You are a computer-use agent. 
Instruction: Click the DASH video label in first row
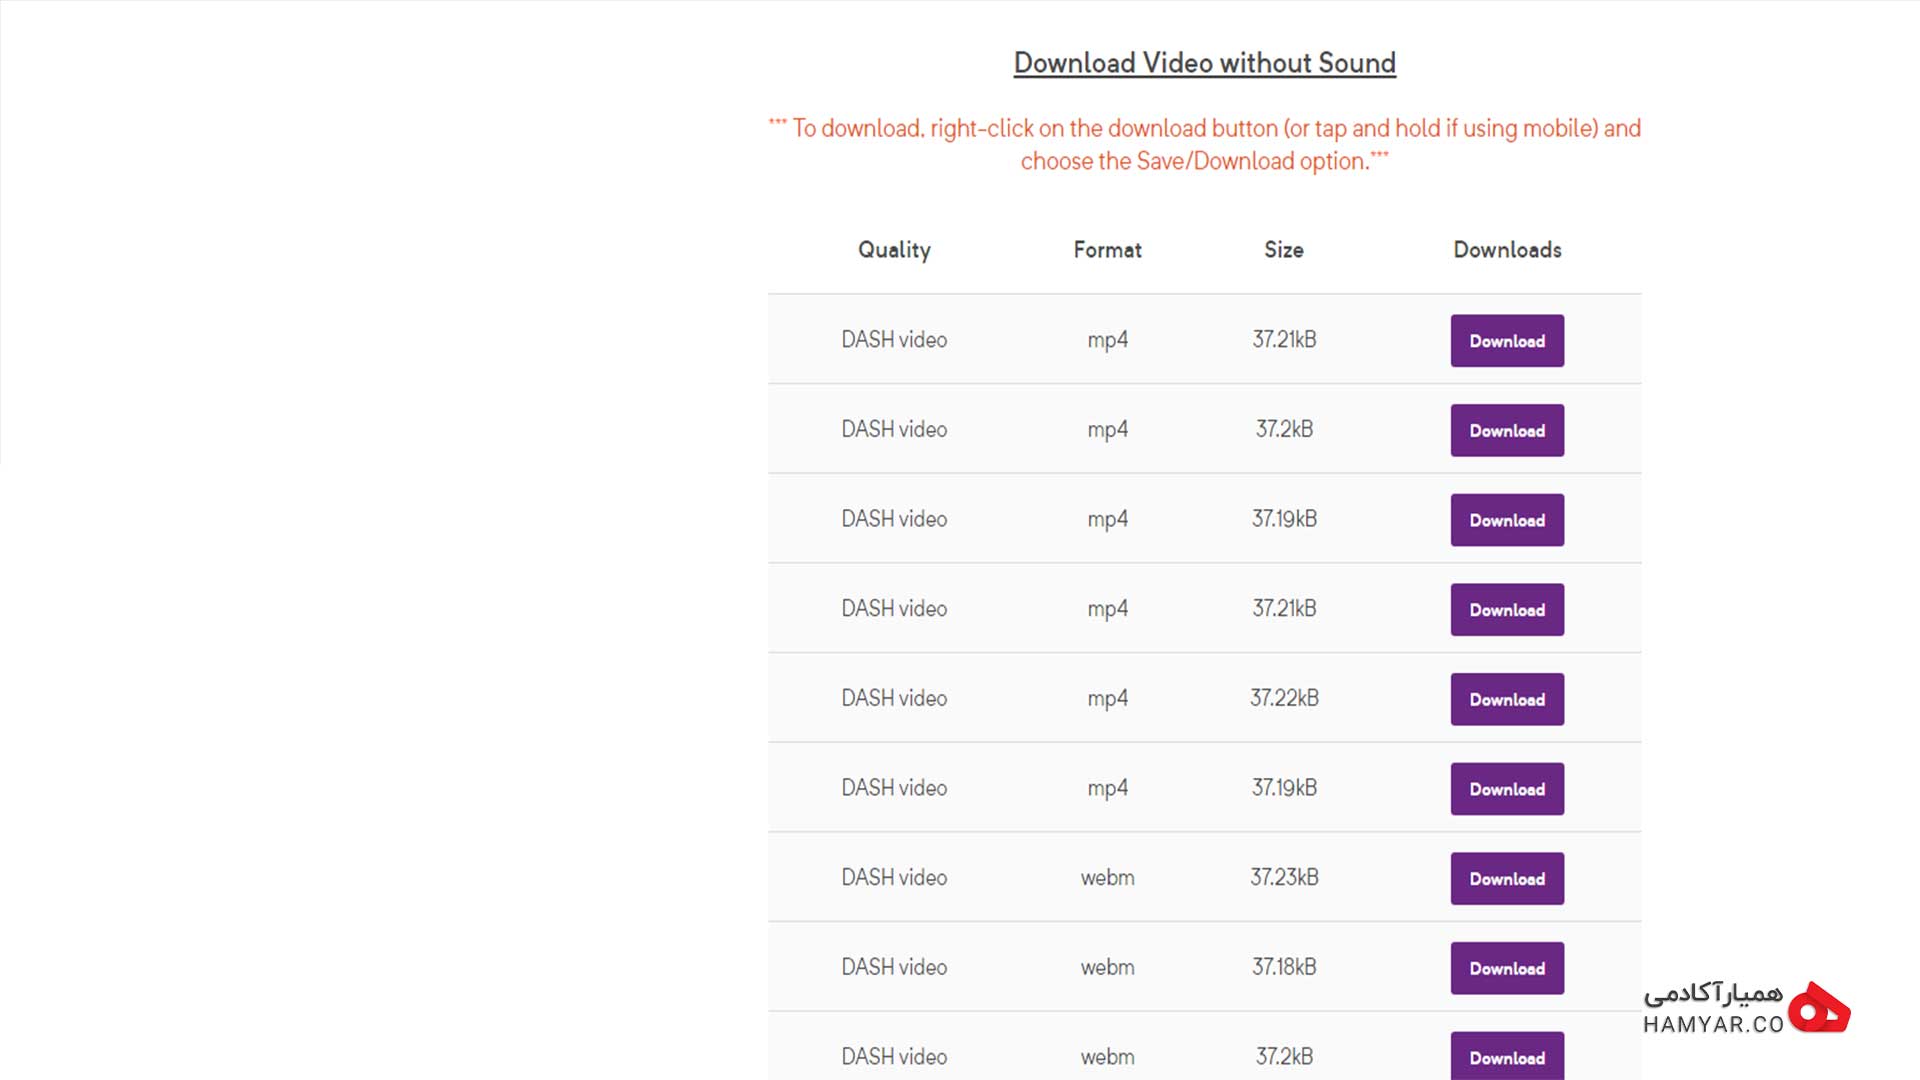point(894,340)
